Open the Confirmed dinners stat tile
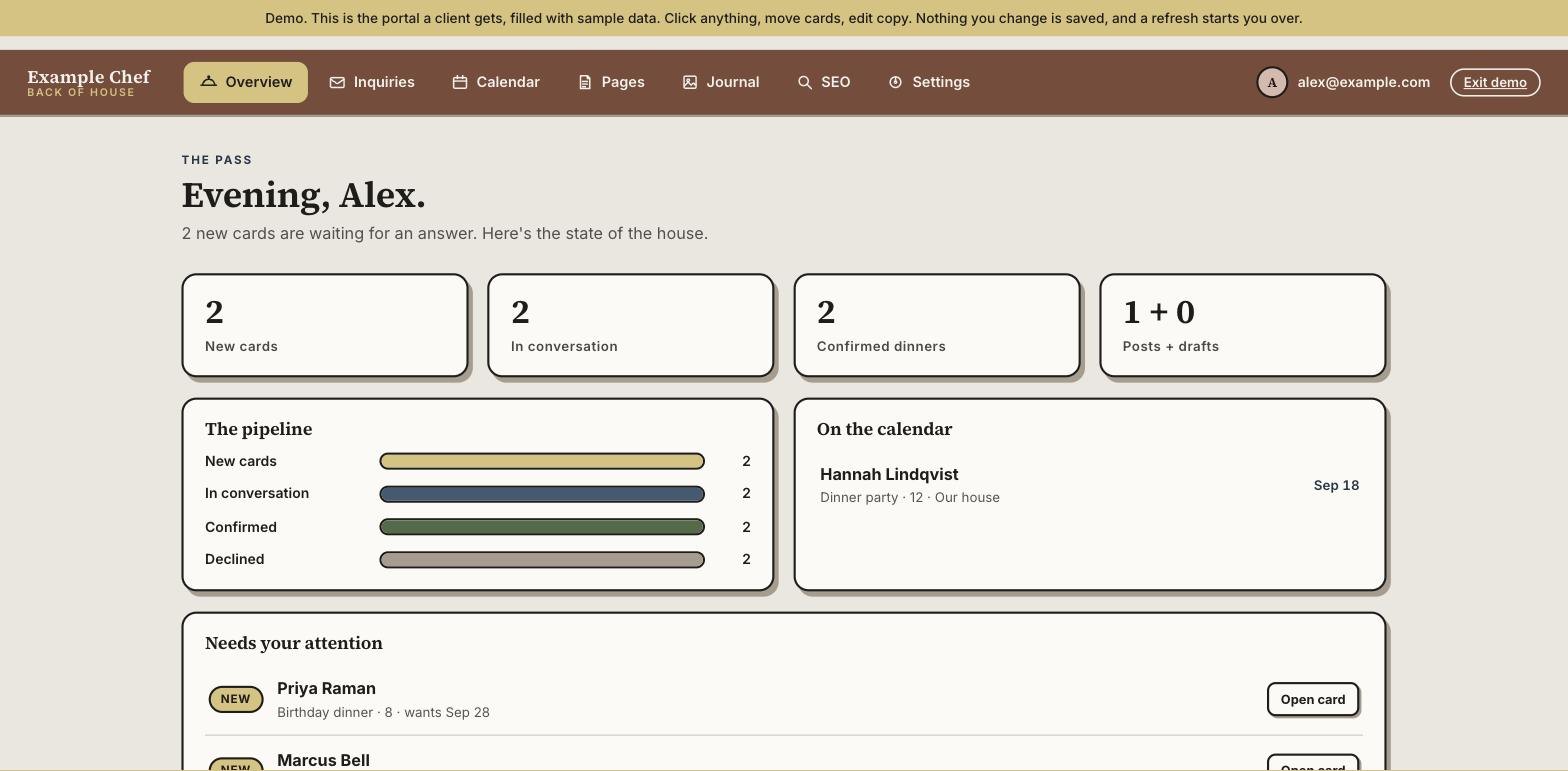The height and width of the screenshot is (771, 1568). coord(937,326)
